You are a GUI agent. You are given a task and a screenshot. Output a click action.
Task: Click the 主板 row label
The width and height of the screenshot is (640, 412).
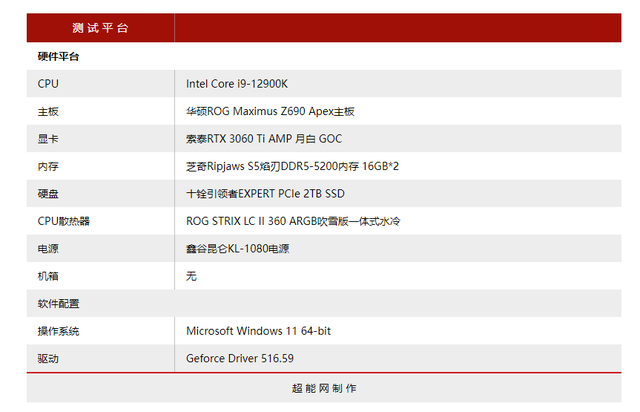tap(48, 111)
